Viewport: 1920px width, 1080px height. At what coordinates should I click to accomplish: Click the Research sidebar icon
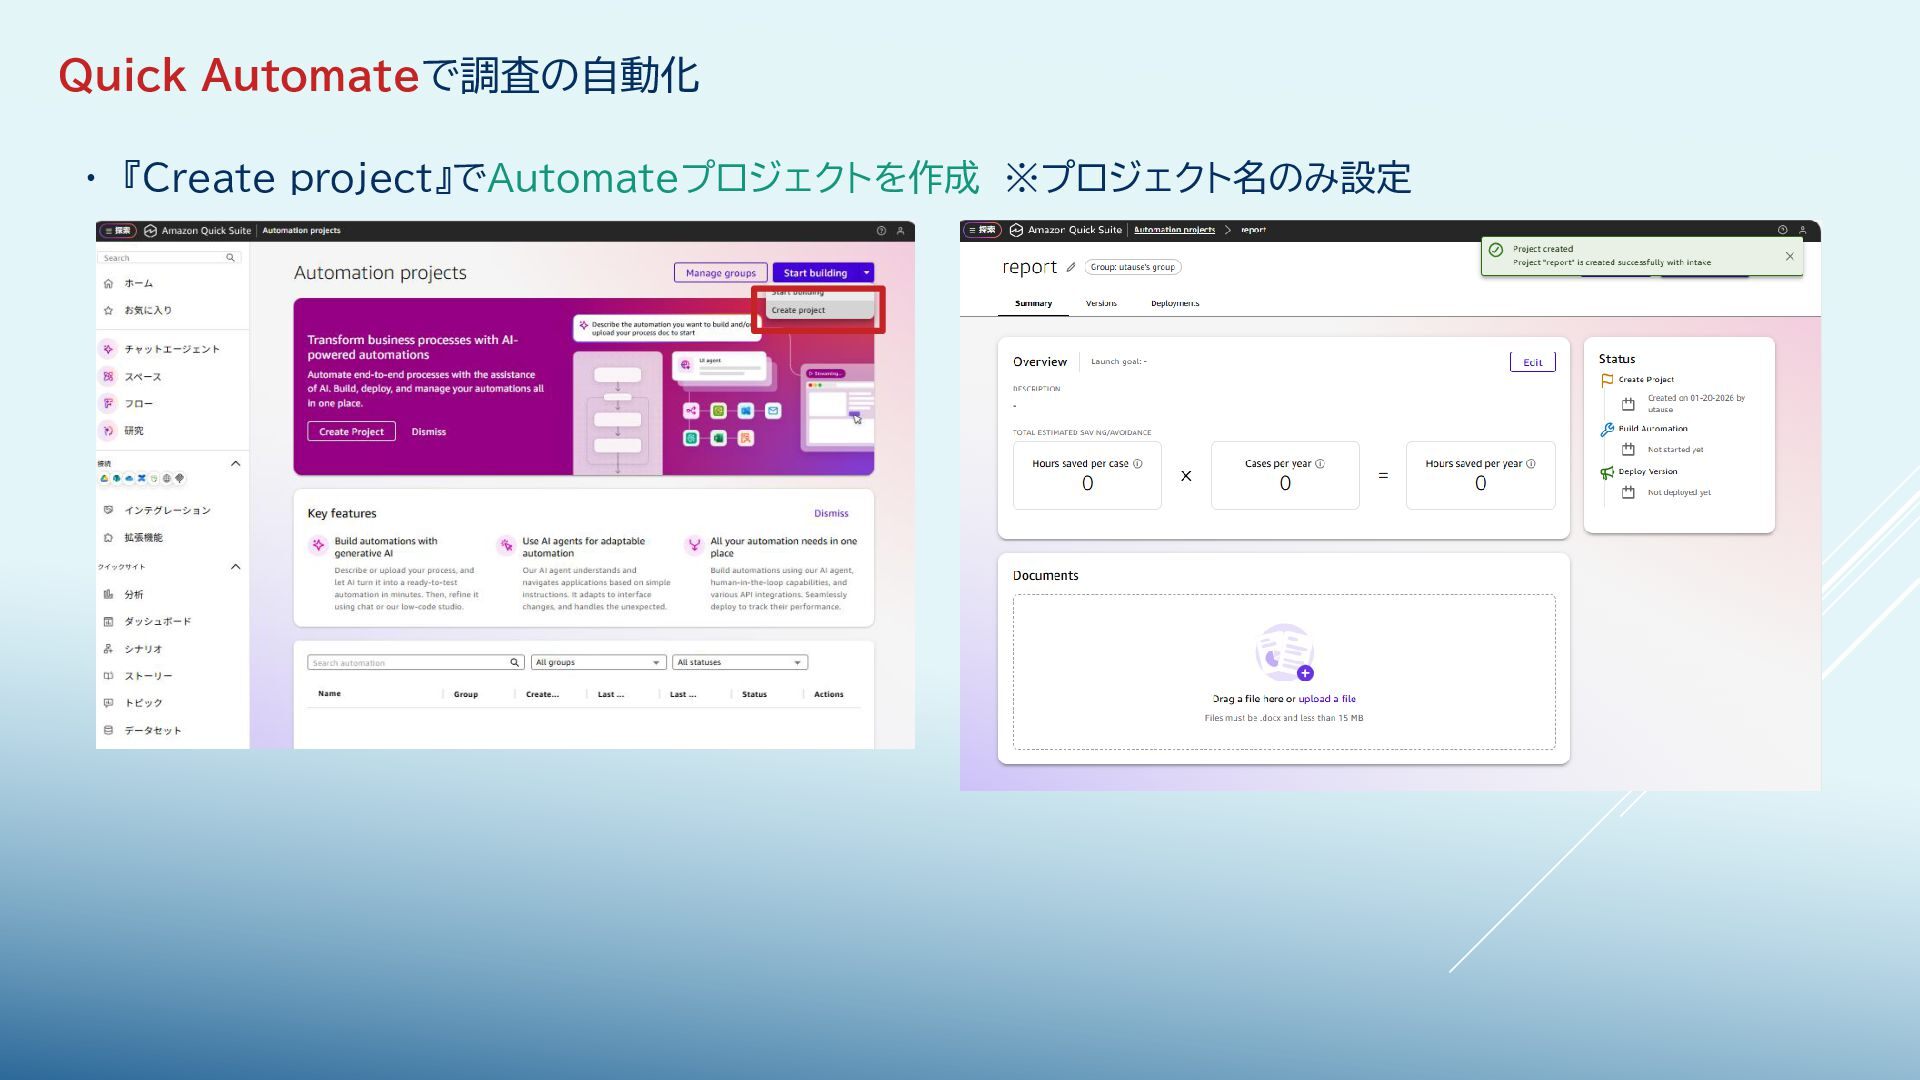tap(108, 431)
